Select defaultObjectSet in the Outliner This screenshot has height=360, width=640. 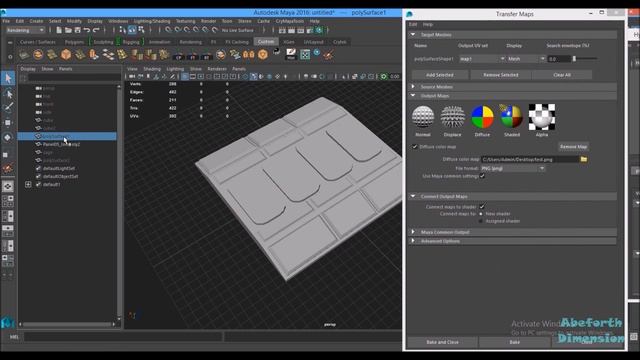pyautogui.click(x=60, y=176)
